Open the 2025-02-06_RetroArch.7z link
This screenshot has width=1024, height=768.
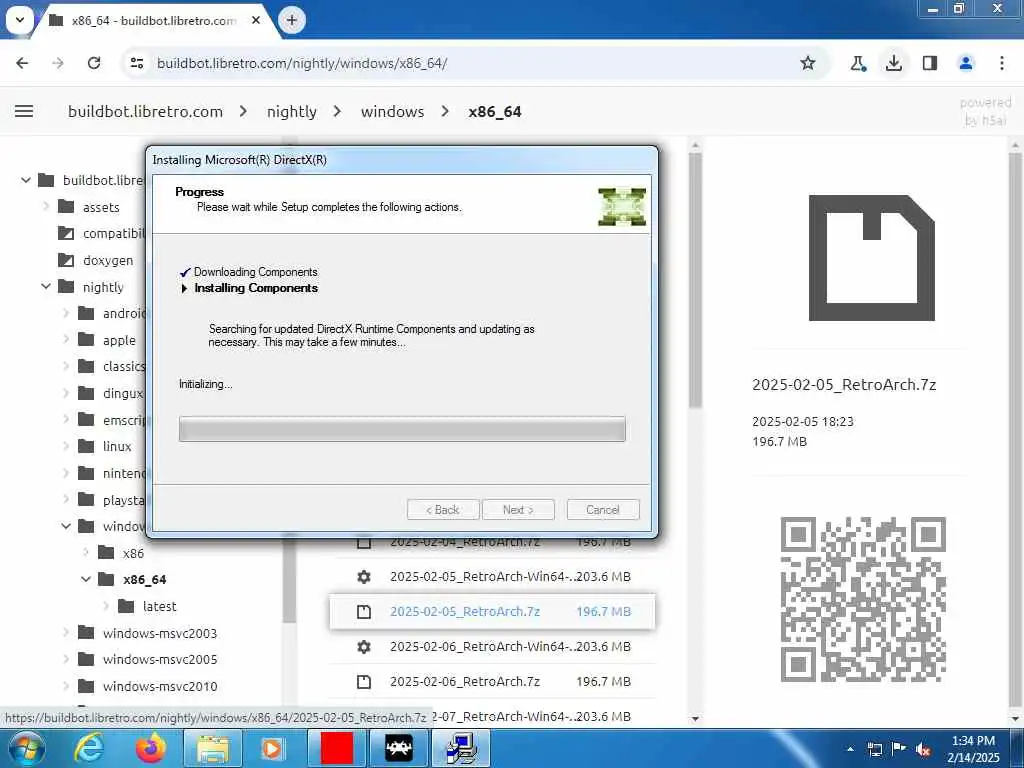[x=465, y=682]
